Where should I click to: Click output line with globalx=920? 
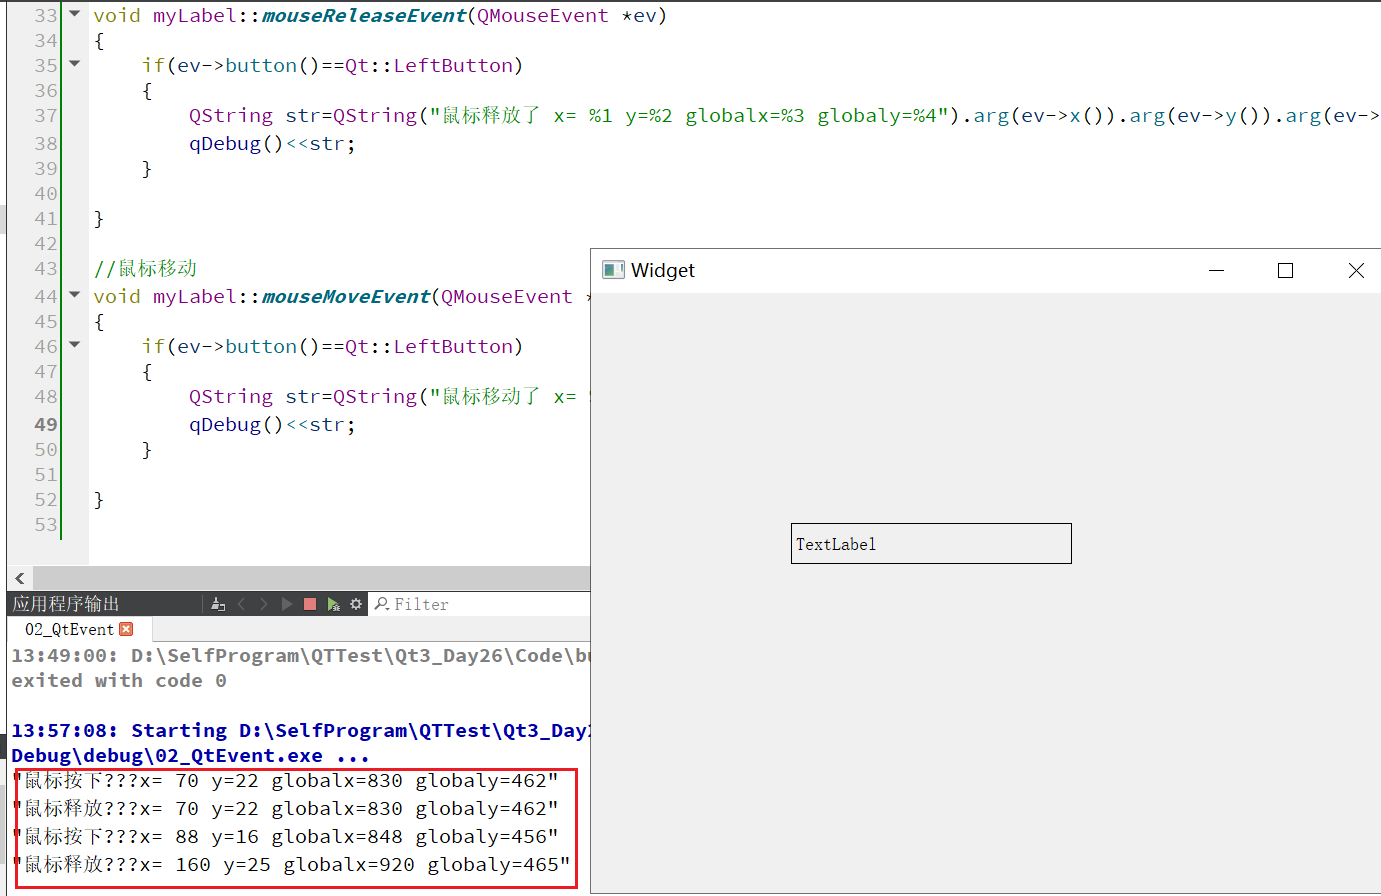[x=291, y=865]
